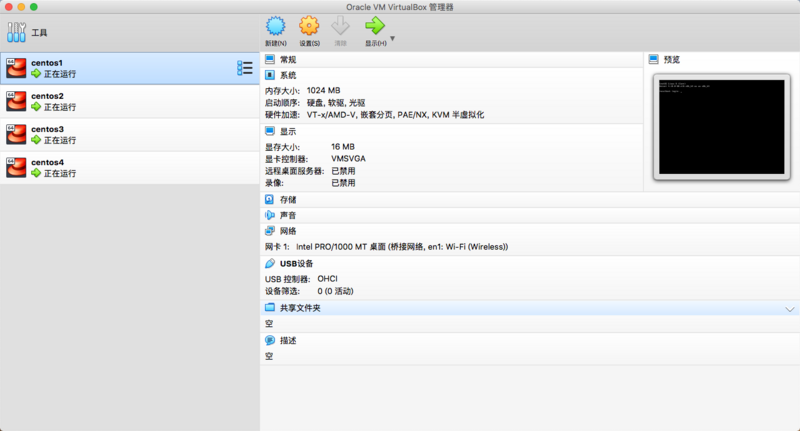Click the 远程桌面服务器 label
This screenshot has height=431, width=800.
pyautogui.click(x=294, y=171)
